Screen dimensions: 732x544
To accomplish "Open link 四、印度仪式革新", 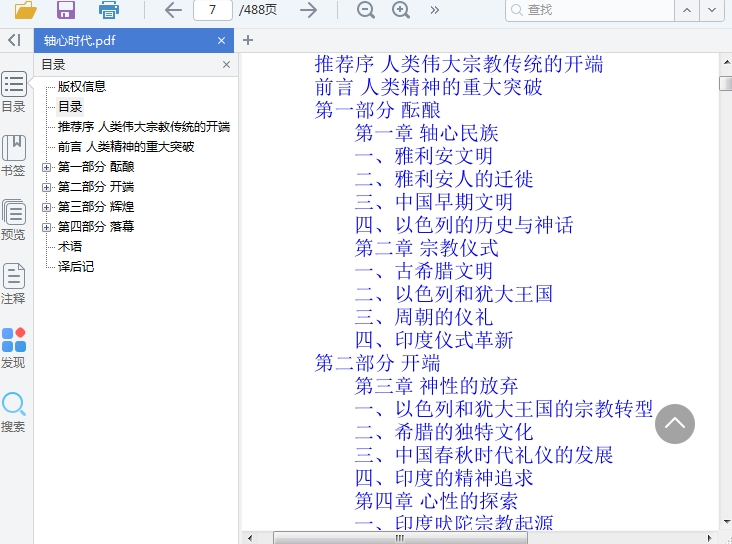I will pos(434,340).
